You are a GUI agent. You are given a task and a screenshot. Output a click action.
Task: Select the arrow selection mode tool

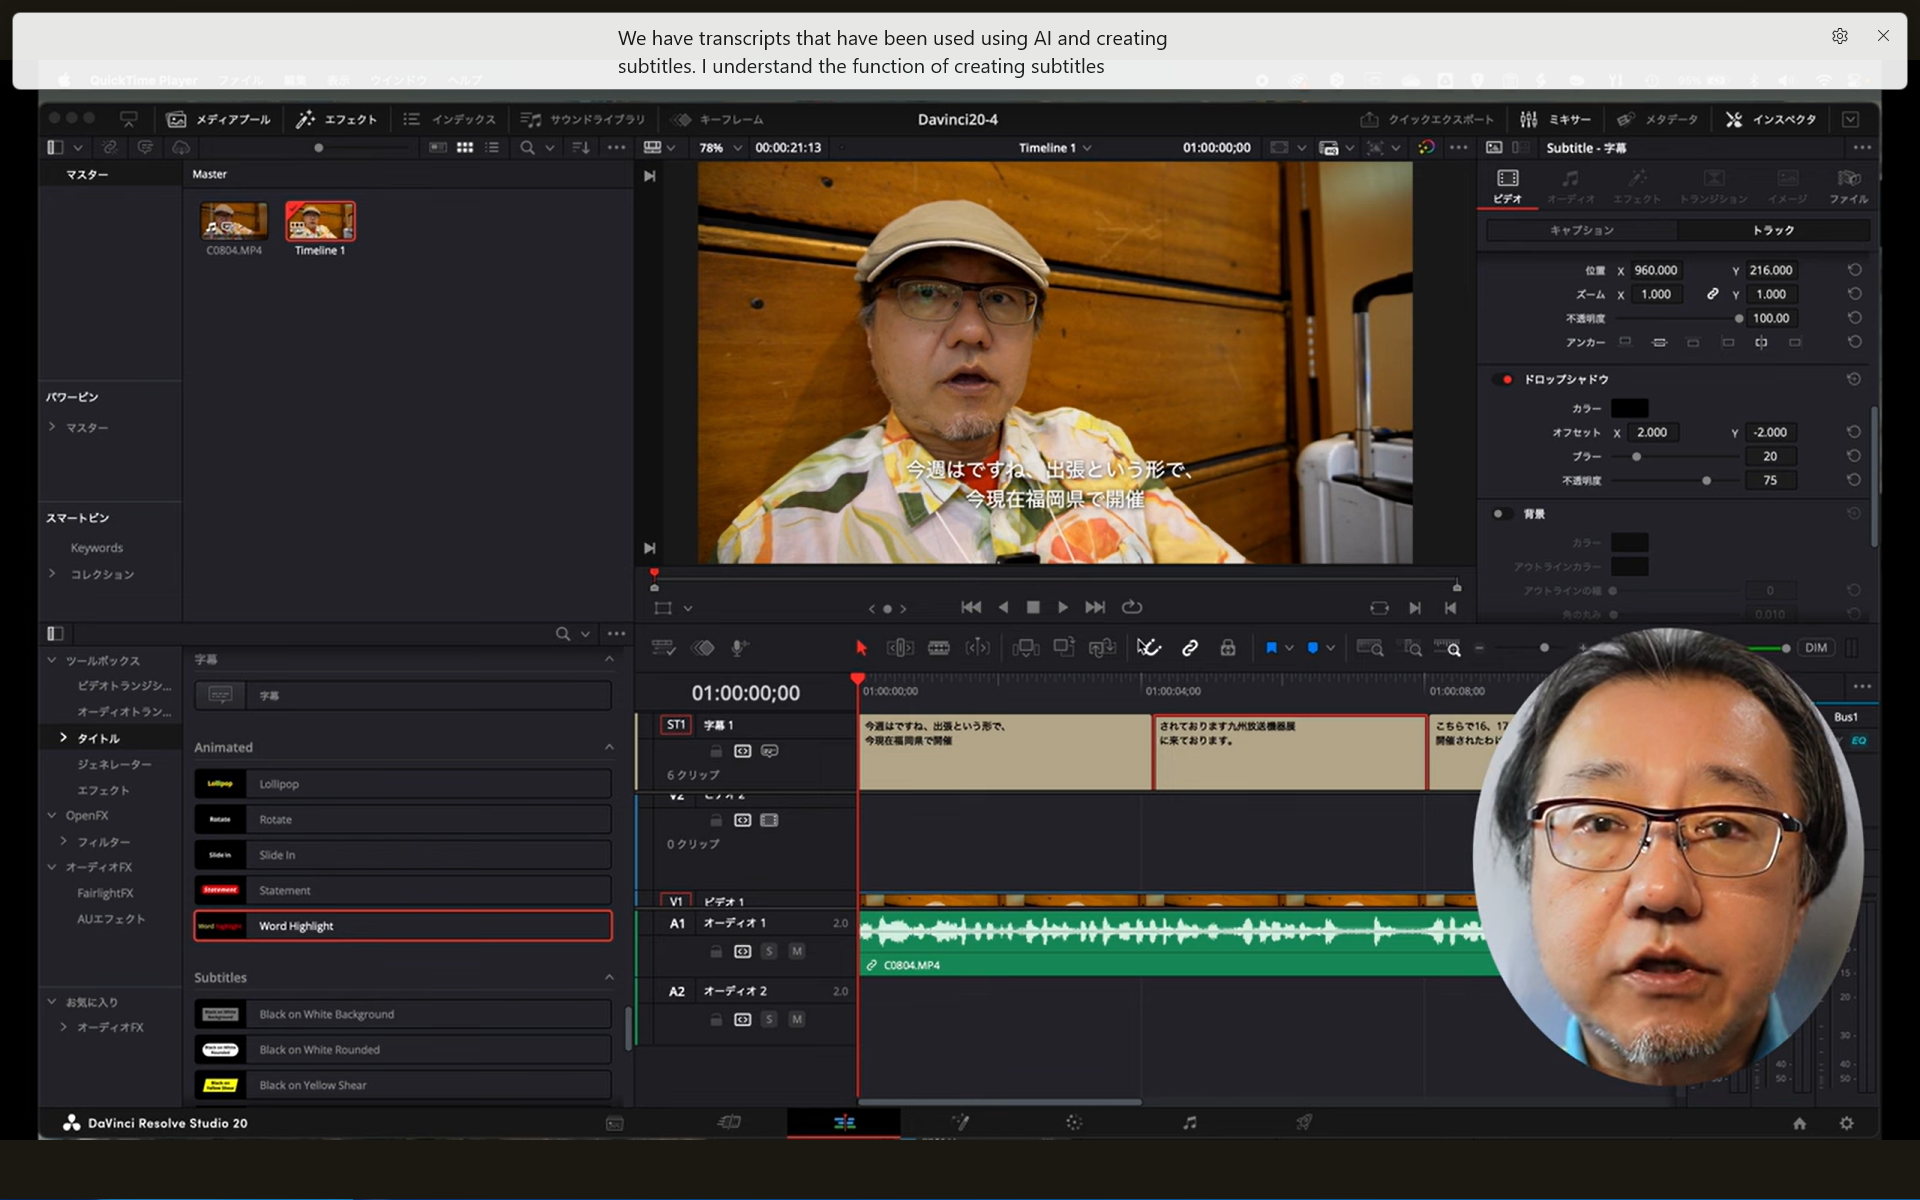(x=861, y=648)
